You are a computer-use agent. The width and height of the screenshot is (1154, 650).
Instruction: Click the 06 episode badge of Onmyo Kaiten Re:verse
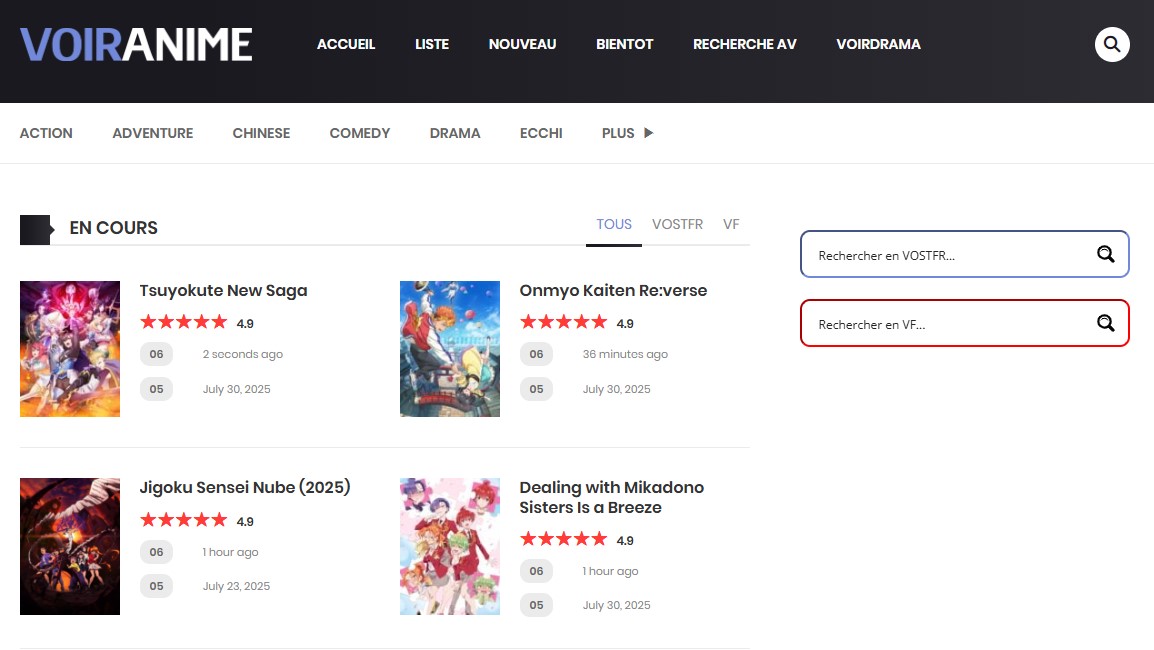pyautogui.click(x=537, y=354)
